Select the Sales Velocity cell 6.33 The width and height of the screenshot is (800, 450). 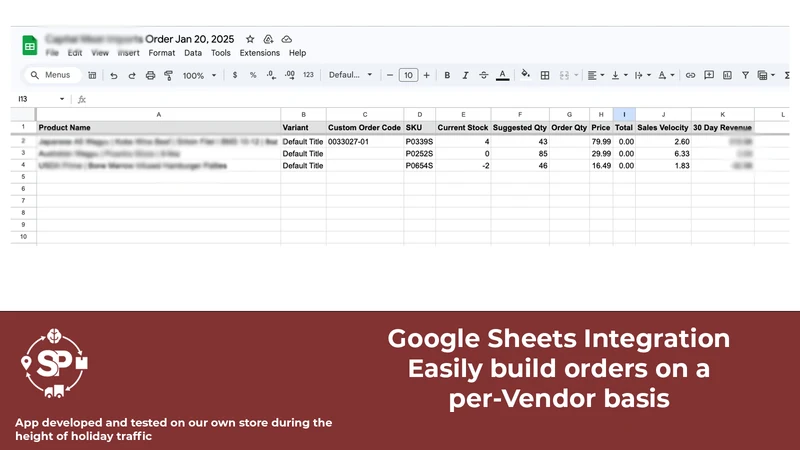tap(663, 154)
